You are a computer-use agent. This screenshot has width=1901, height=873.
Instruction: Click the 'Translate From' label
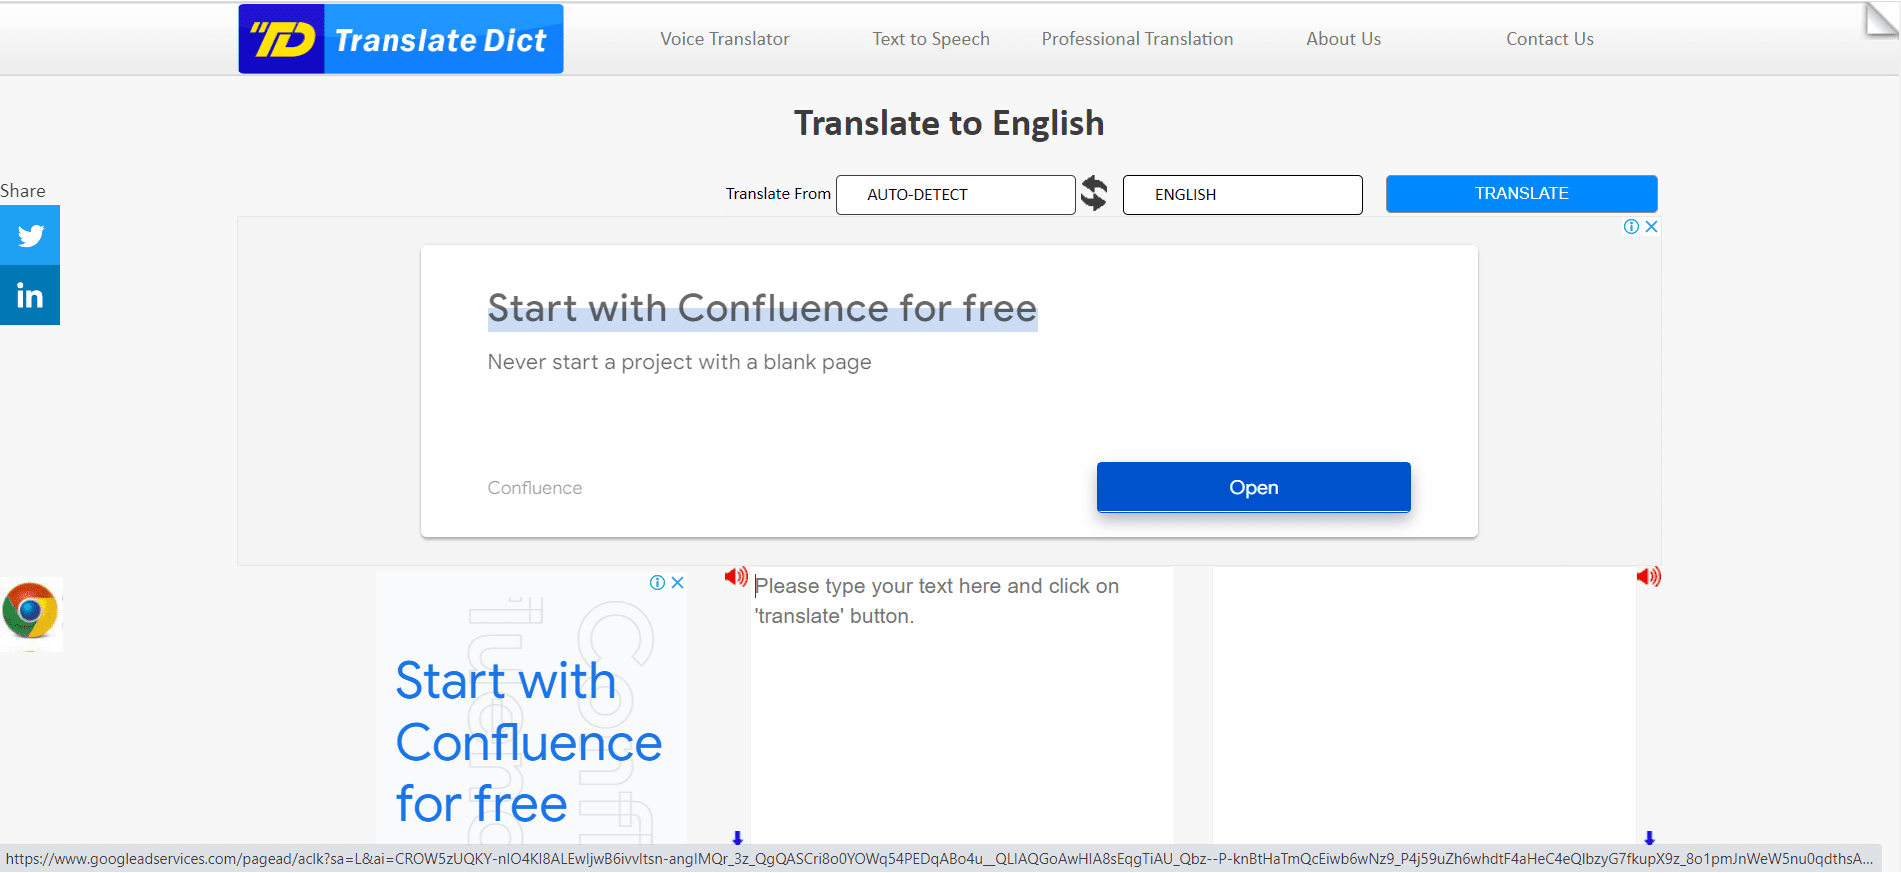[778, 194]
